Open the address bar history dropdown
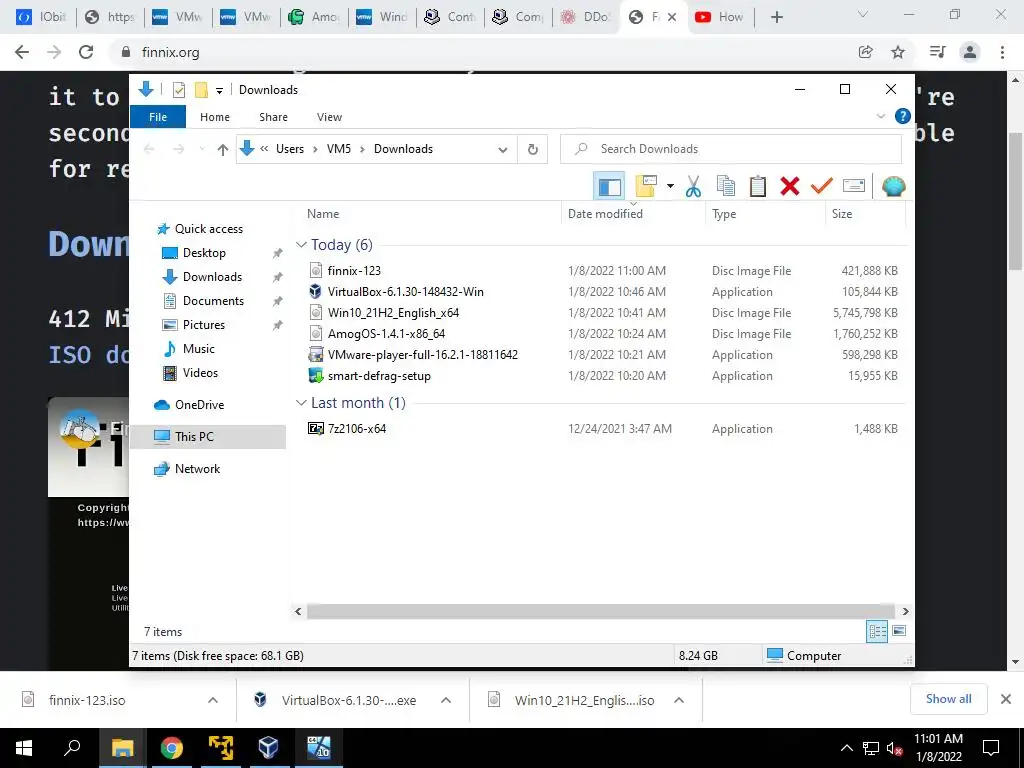The width and height of the screenshot is (1024, 768). (x=503, y=150)
